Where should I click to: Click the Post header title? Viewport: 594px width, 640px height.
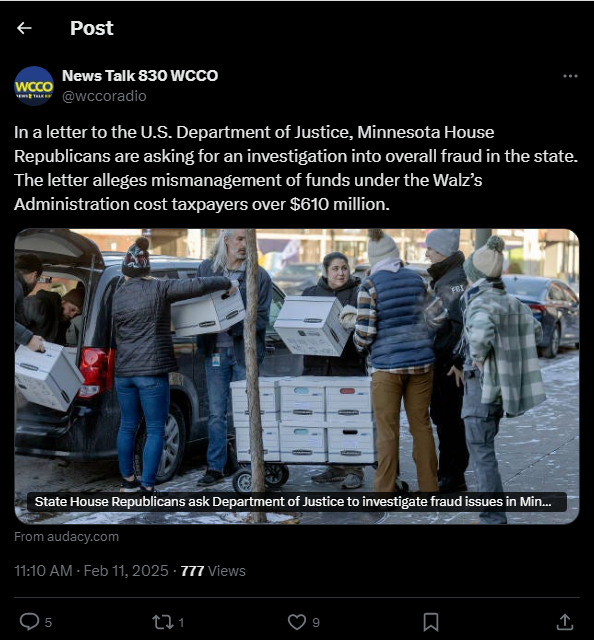point(92,28)
